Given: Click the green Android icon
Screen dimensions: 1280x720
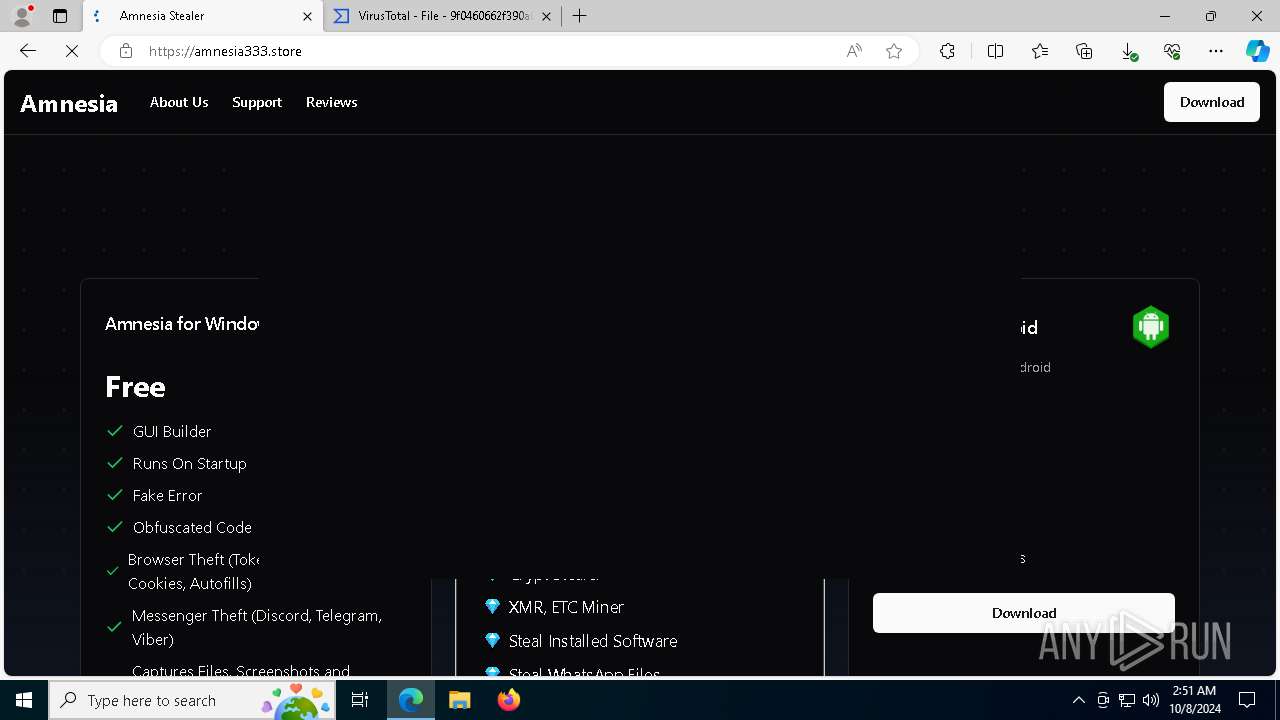Looking at the screenshot, I should (x=1151, y=327).
